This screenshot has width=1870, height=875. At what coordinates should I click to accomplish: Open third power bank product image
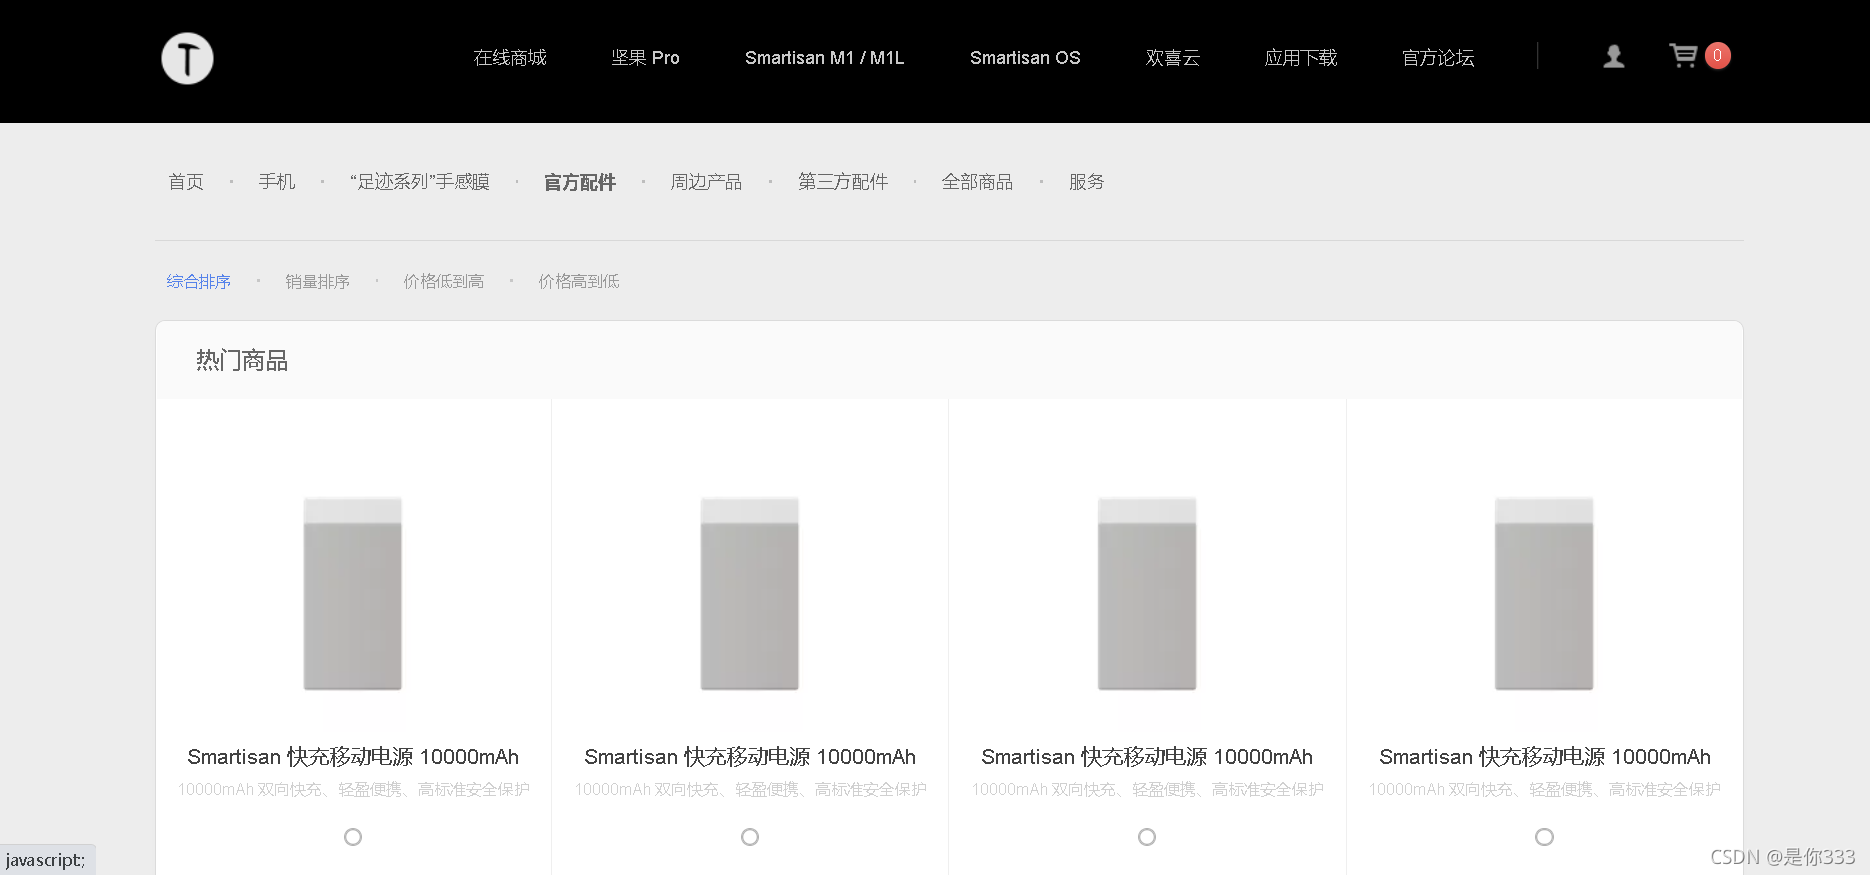1147,593
